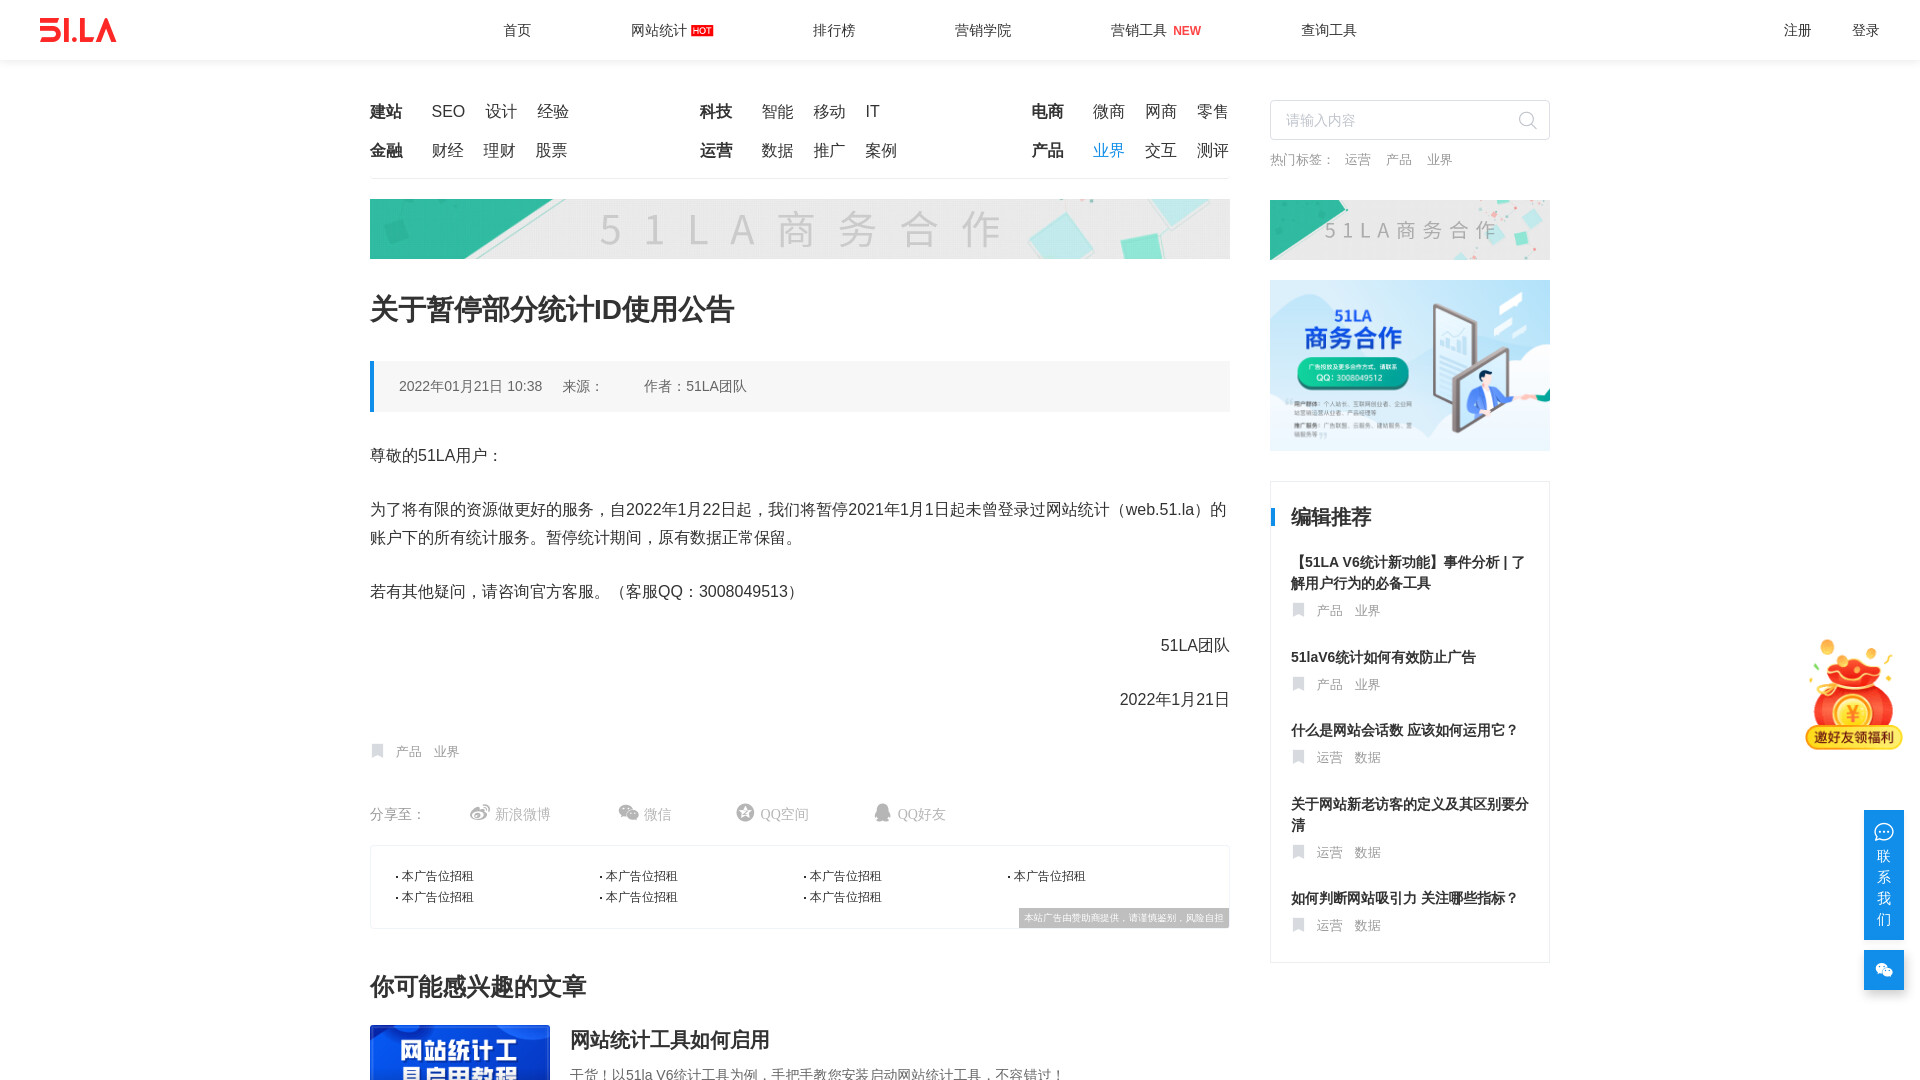Select the 测评 subcategory
The width and height of the screenshot is (1920, 1080).
point(1213,151)
